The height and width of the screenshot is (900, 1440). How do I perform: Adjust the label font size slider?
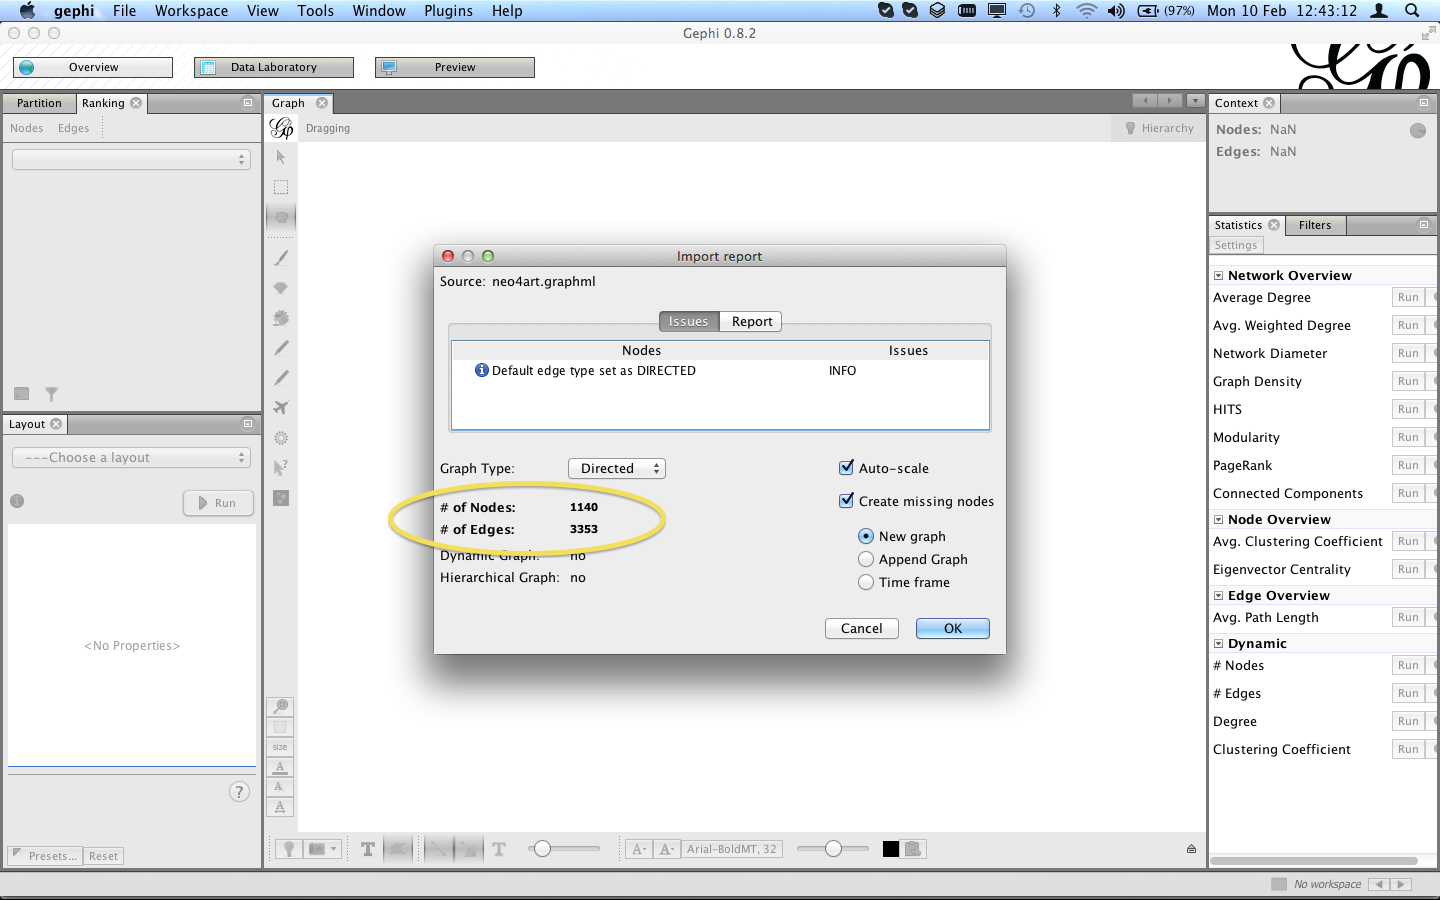pyautogui.click(x=833, y=849)
